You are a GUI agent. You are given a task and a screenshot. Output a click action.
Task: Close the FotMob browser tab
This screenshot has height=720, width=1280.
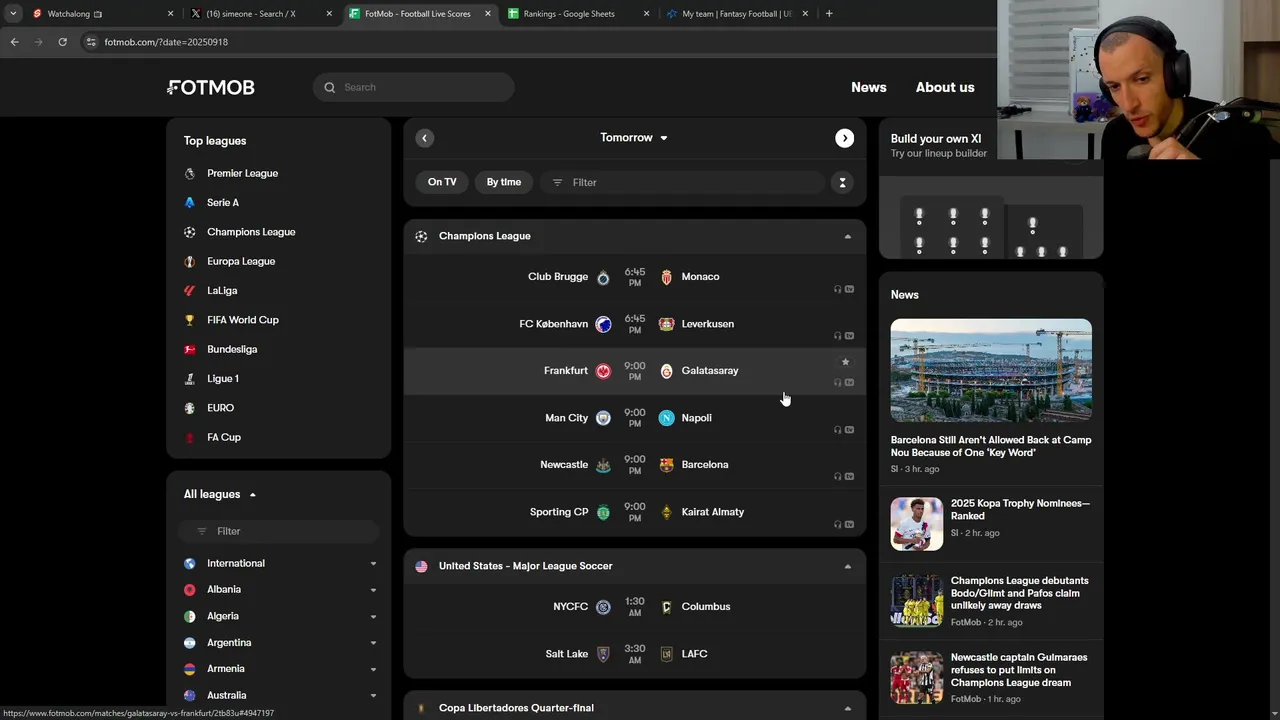488,14
